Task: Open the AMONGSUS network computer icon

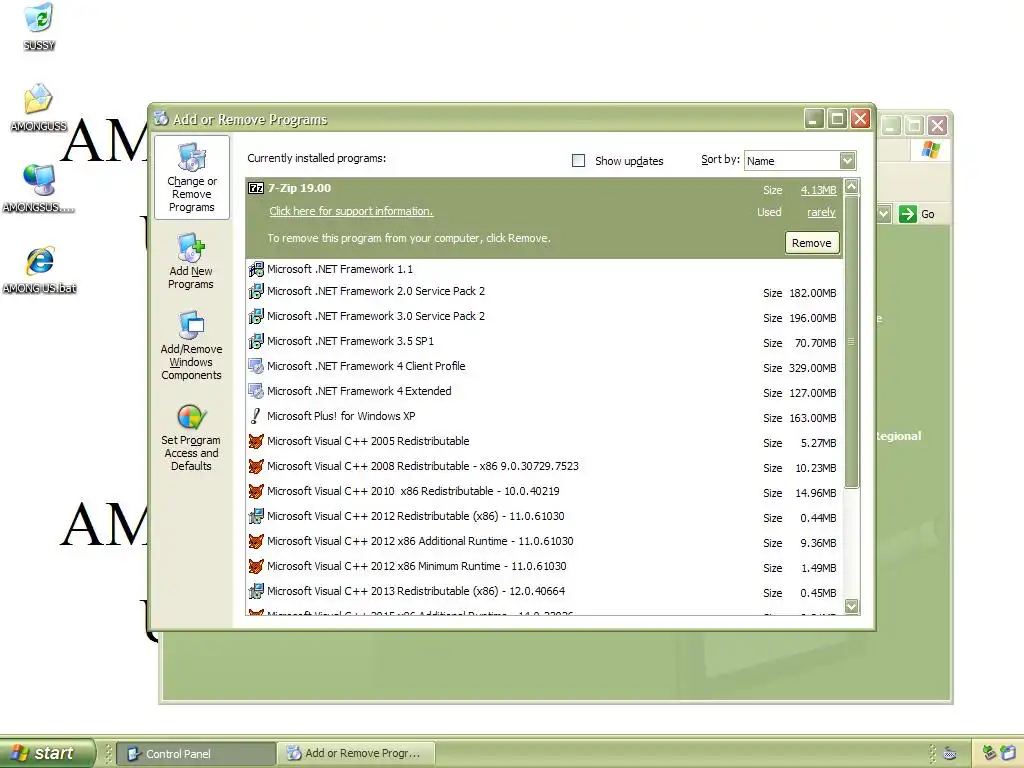Action: pos(39,180)
